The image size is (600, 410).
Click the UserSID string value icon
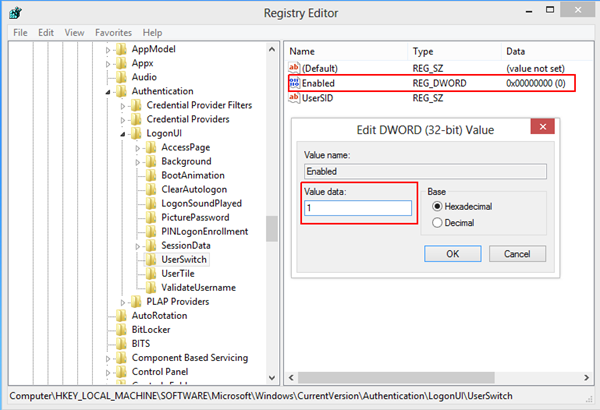click(295, 98)
